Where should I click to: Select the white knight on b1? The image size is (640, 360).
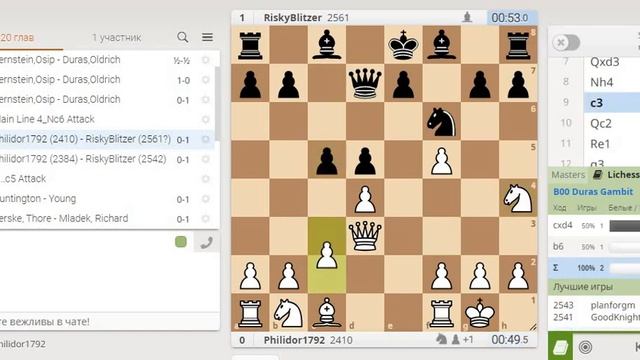[x=289, y=313]
